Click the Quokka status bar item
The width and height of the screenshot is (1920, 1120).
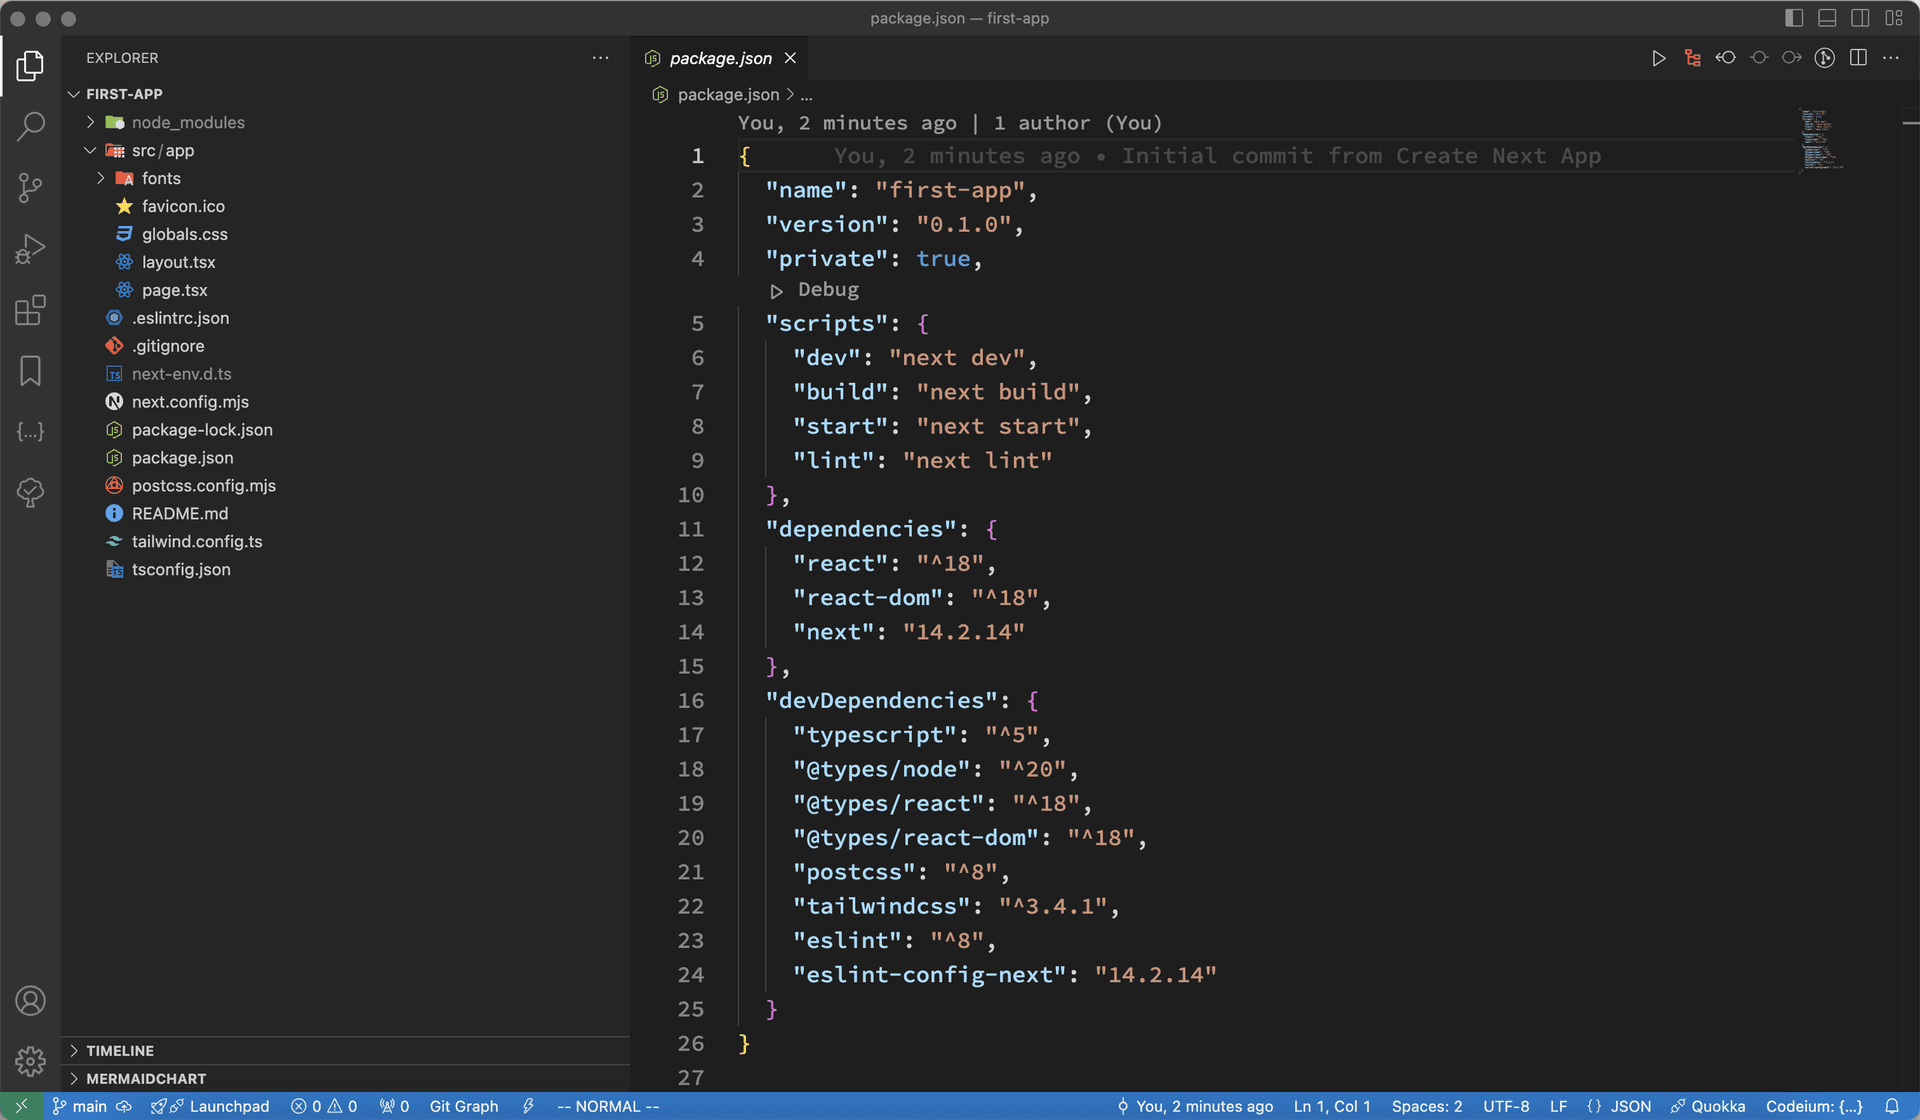click(x=1708, y=1106)
